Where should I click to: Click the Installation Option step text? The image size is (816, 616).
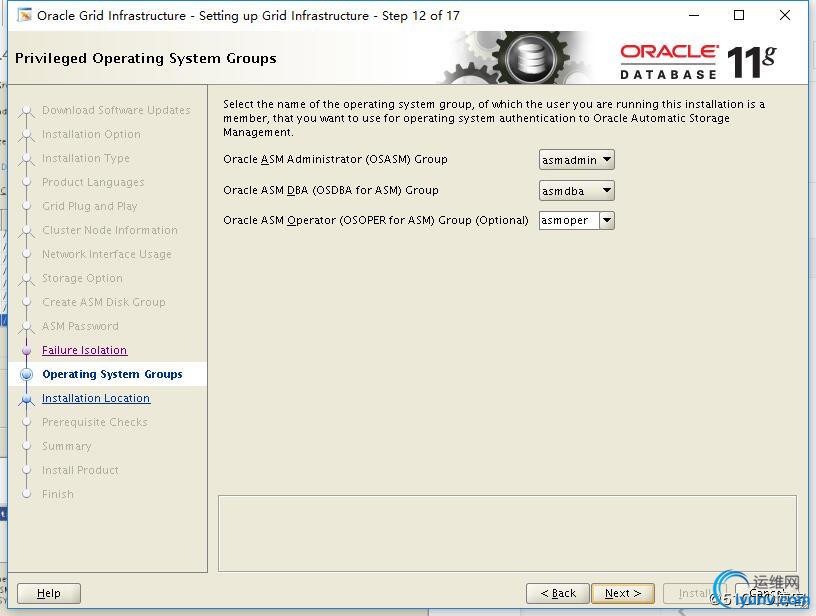(91, 134)
